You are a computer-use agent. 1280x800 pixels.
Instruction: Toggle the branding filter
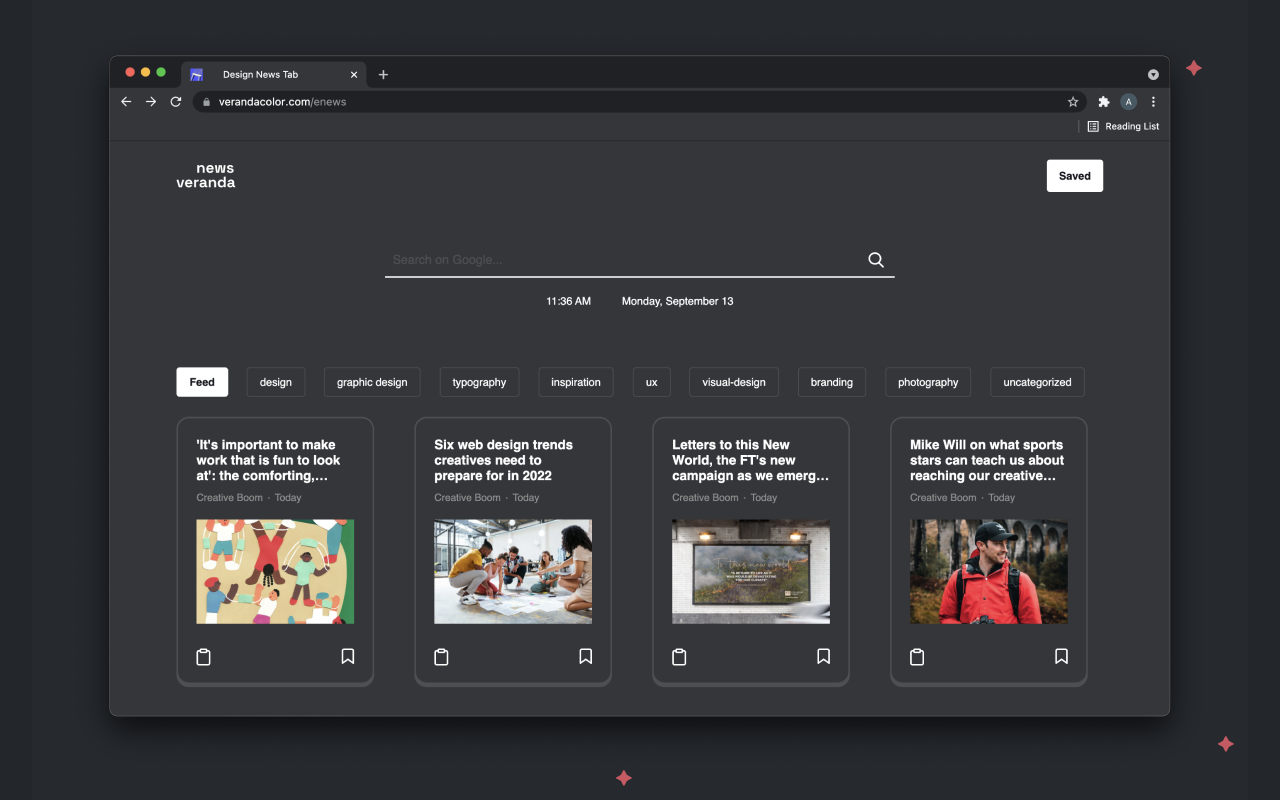pyautogui.click(x=831, y=382)
